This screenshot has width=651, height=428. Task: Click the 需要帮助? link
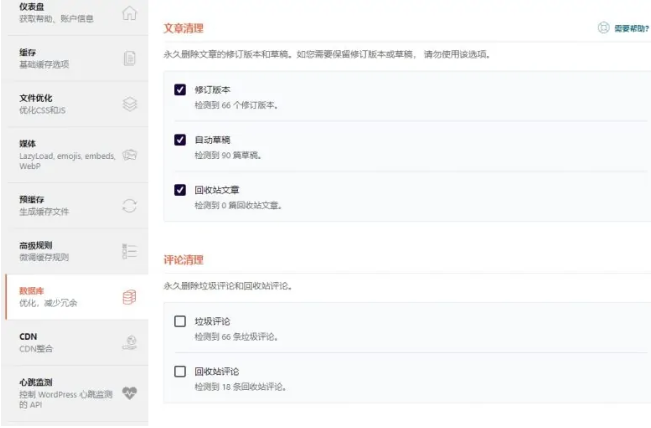pos(631,28)
